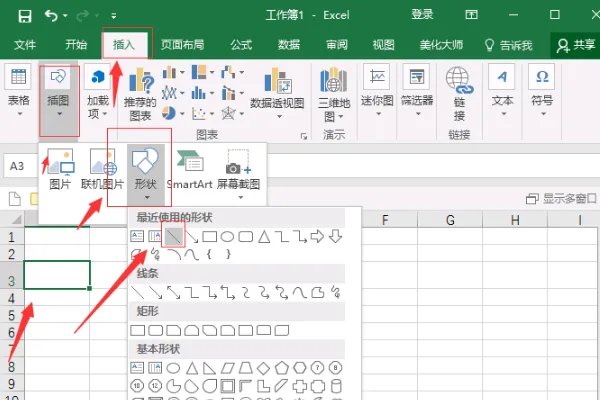
Task: Select the highlighted straight line recent shape
Action: point(173,237)
